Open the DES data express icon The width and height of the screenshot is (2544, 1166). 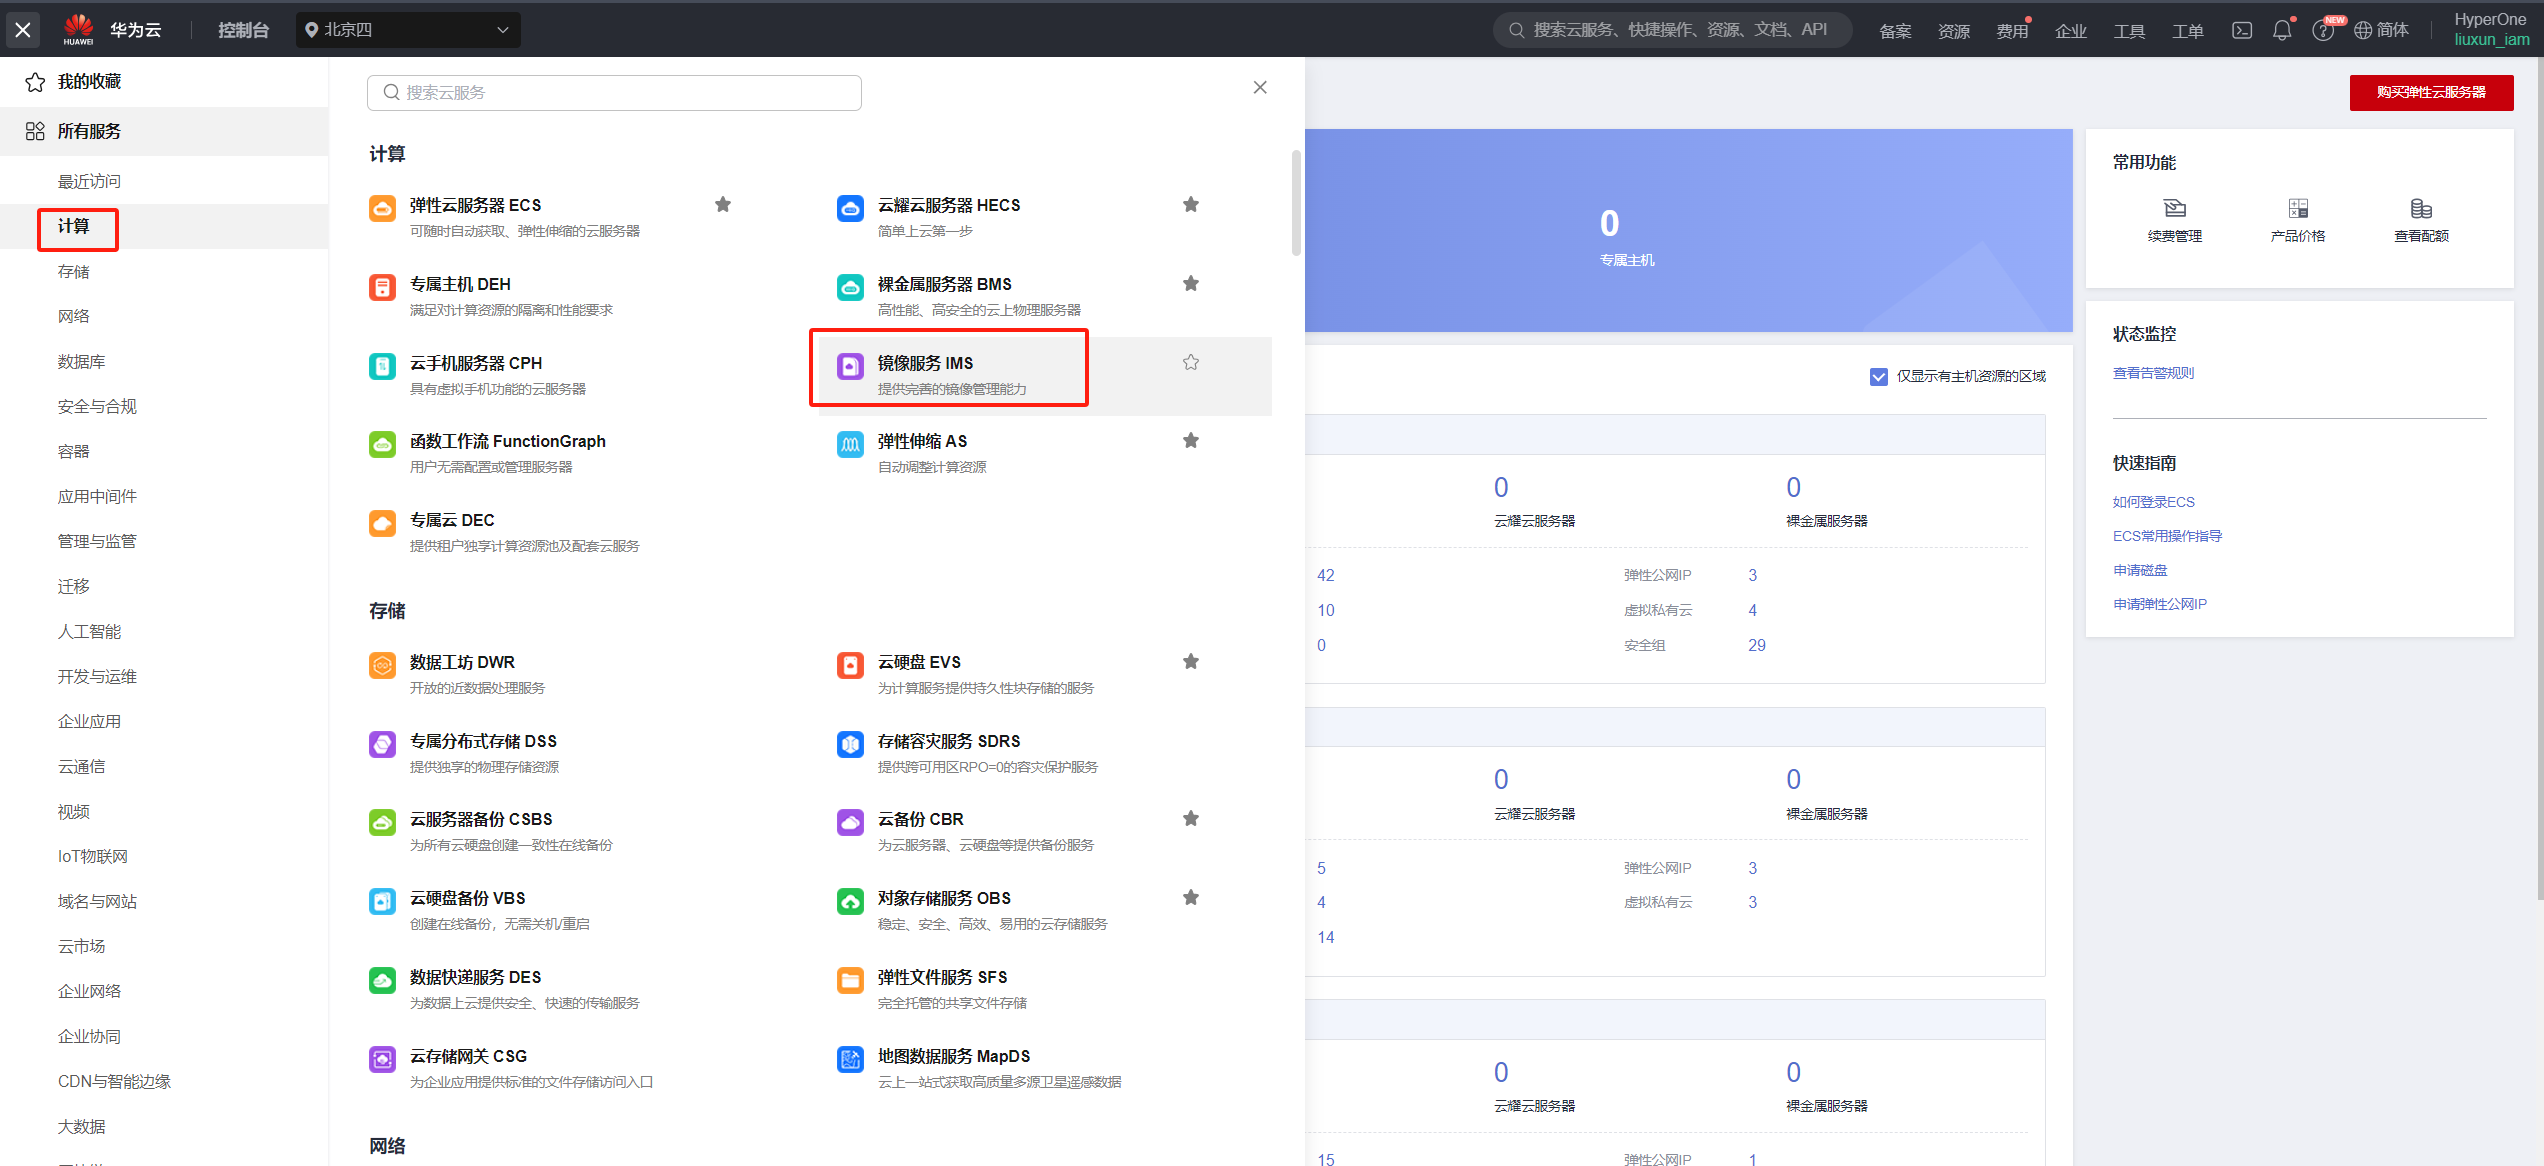tap(382, 980)
